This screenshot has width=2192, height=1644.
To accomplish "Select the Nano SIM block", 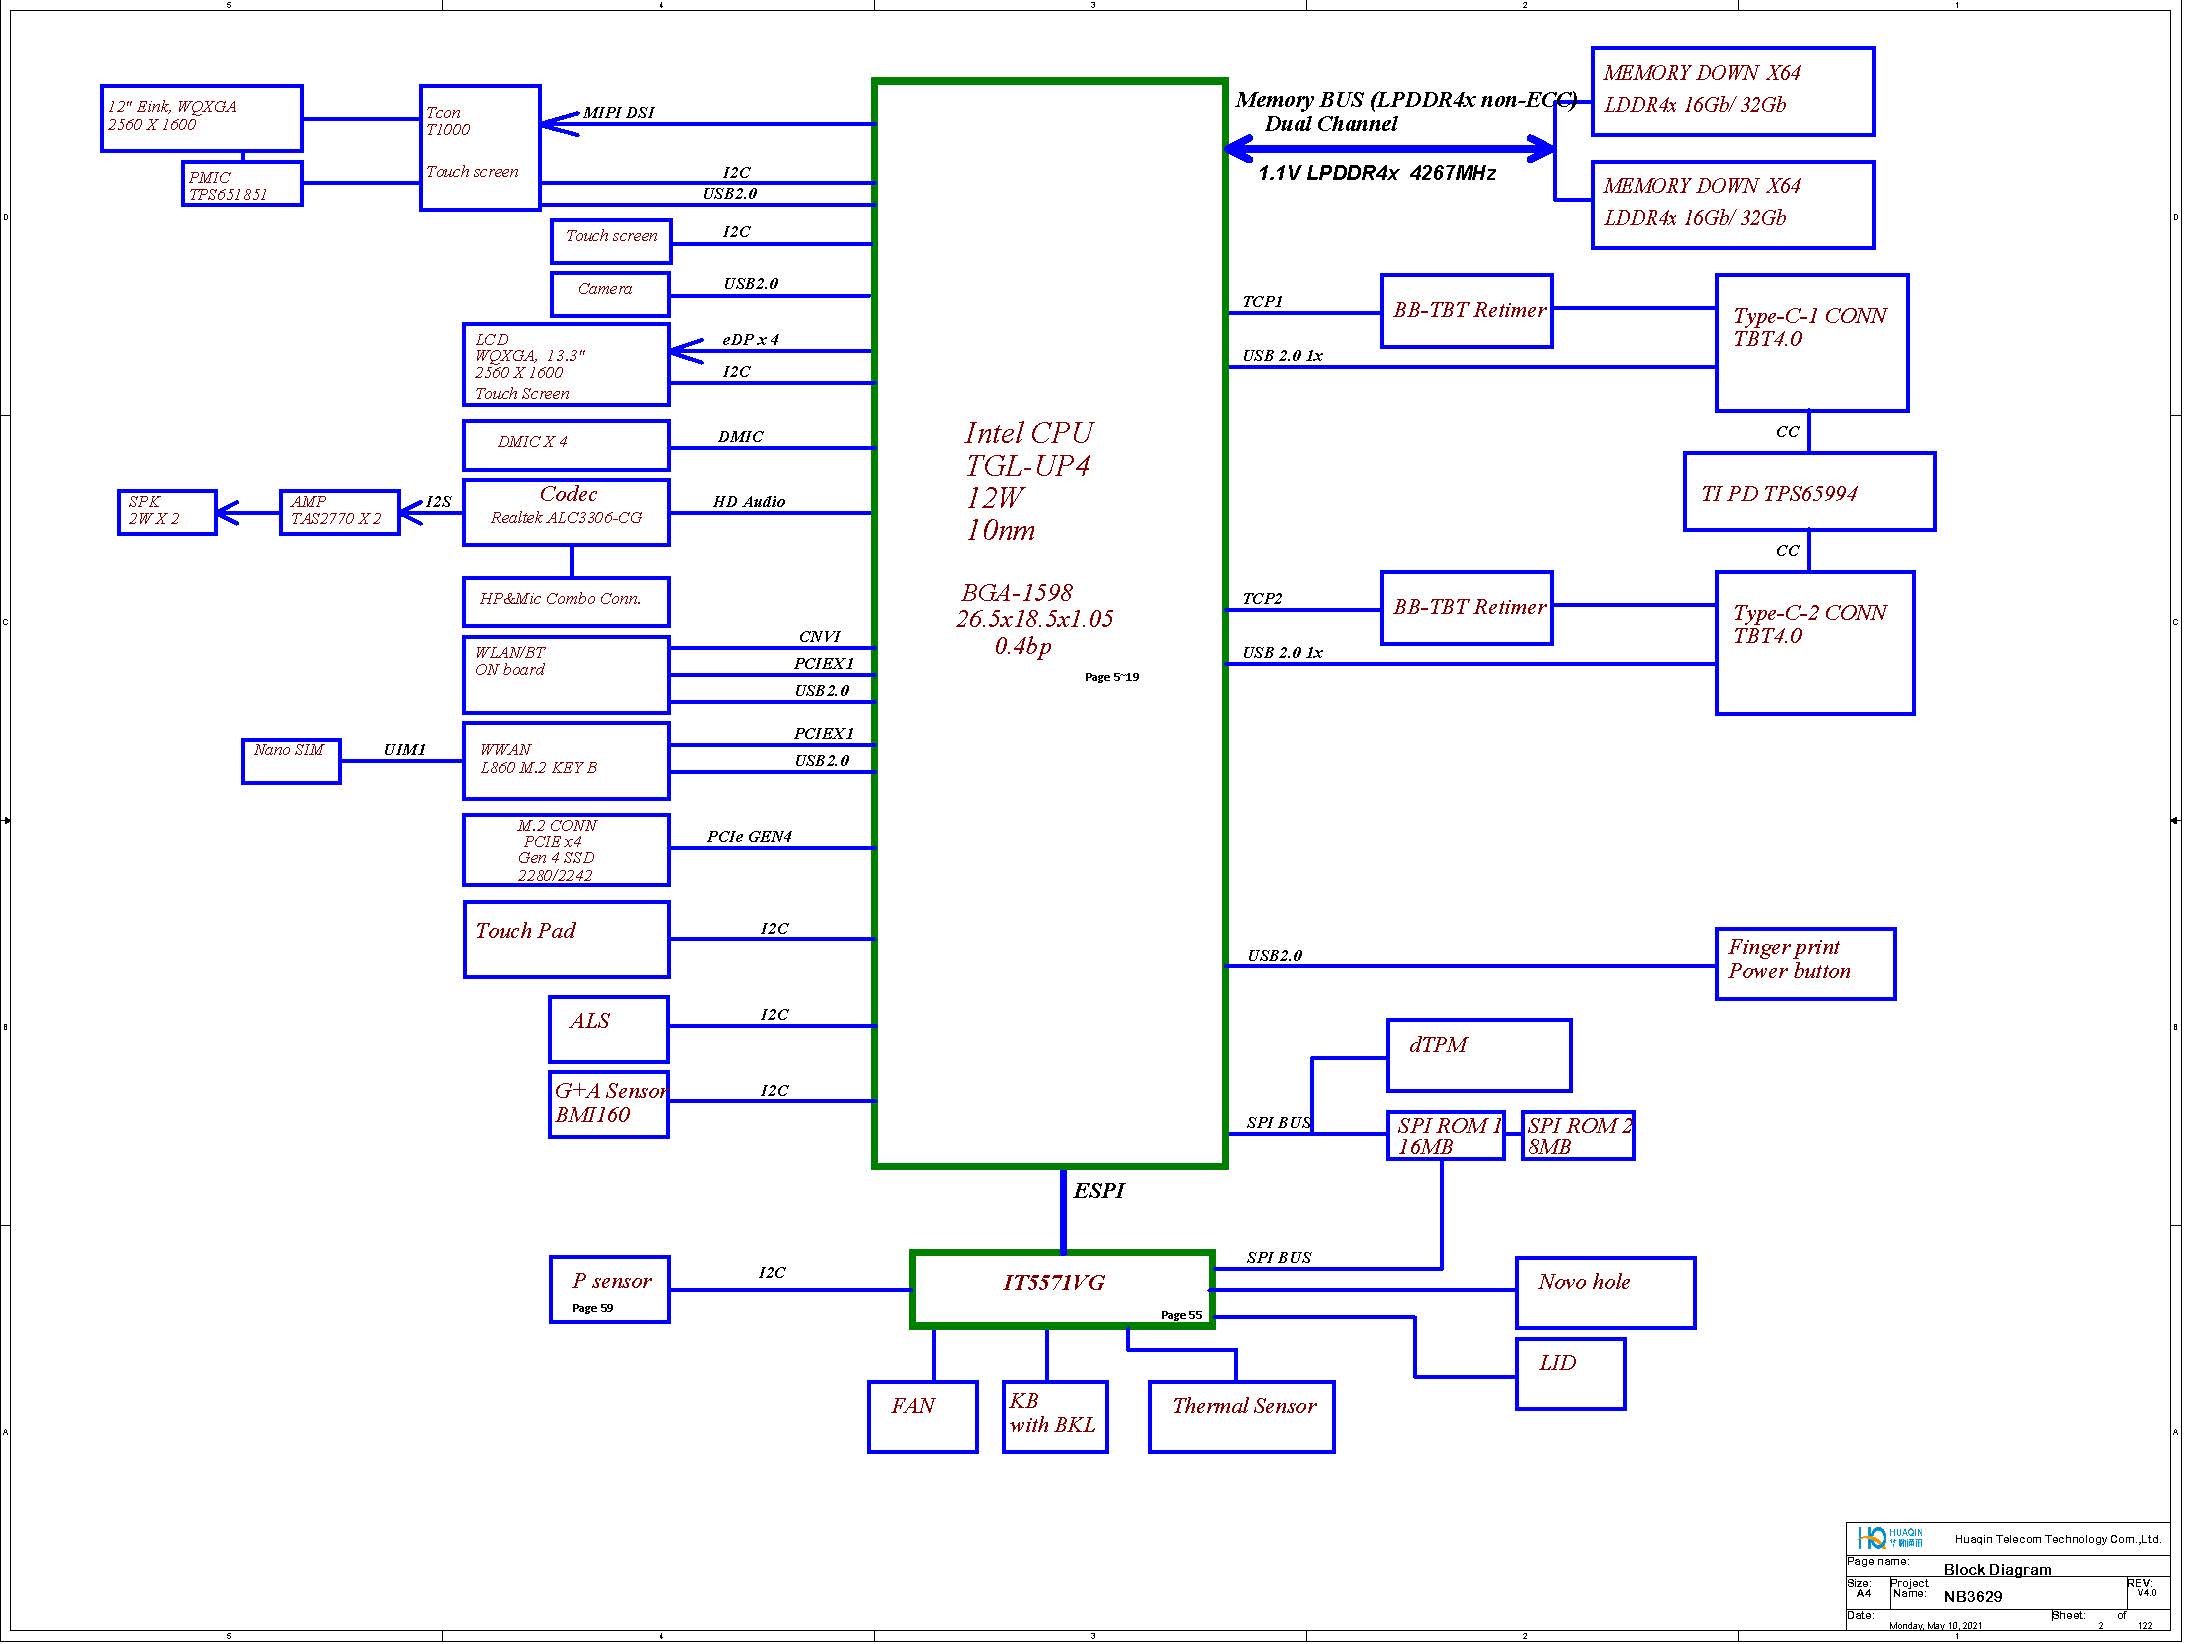I will (x=291, y=761).
